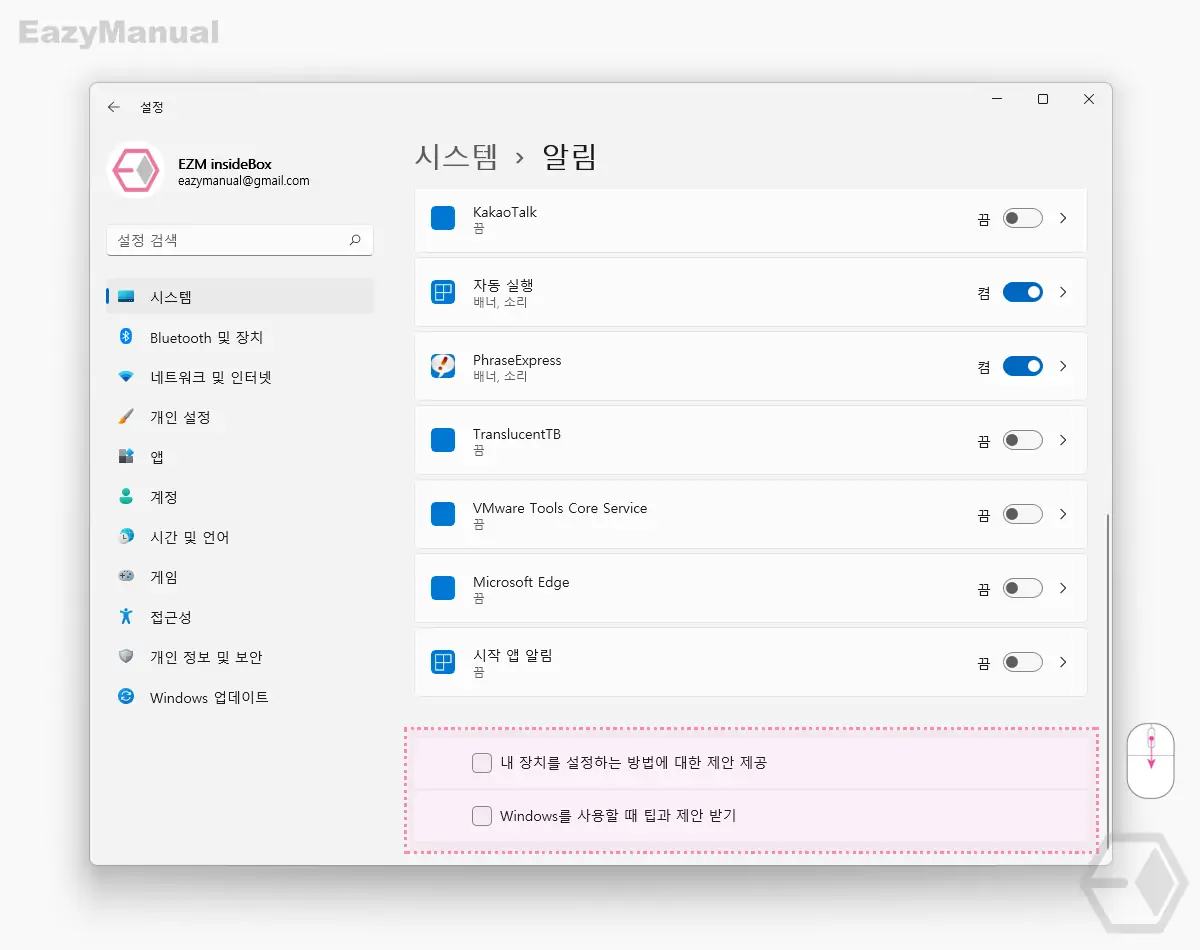Click the 개인 설정 paintbrush icon
The image size is (1200, 950).
pyautogui.click(x=126, y=417)
